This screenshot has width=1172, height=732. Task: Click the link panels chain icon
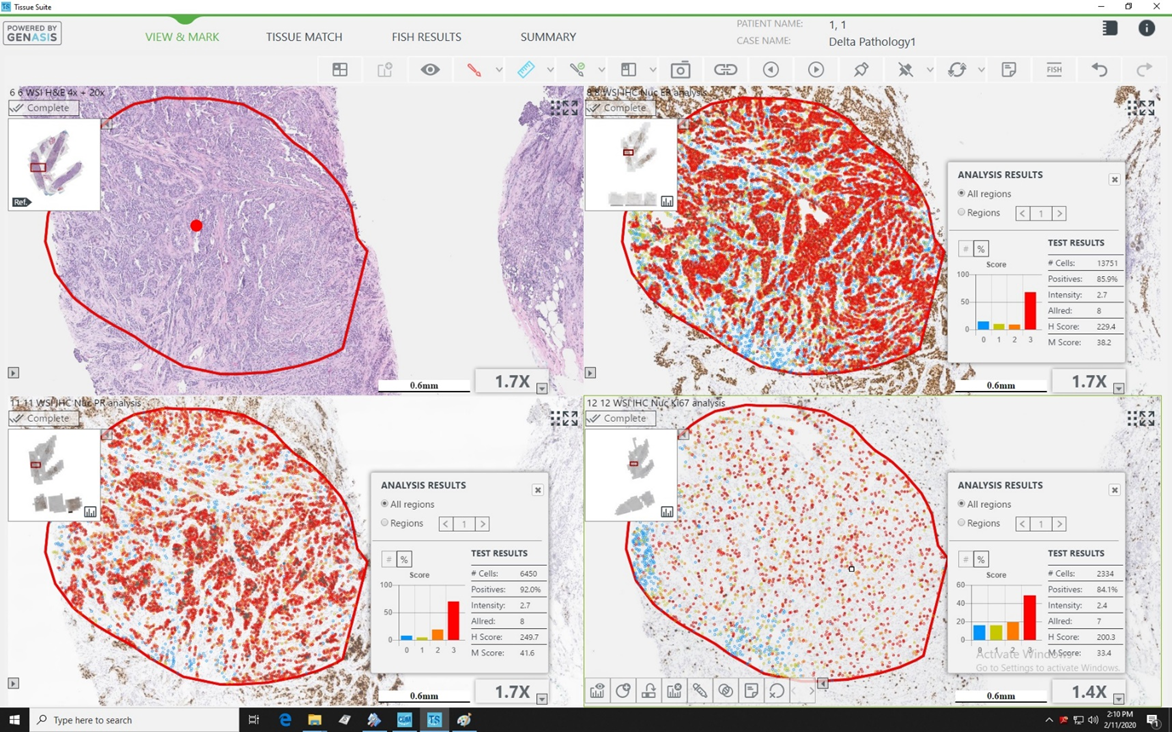[725, 70]
